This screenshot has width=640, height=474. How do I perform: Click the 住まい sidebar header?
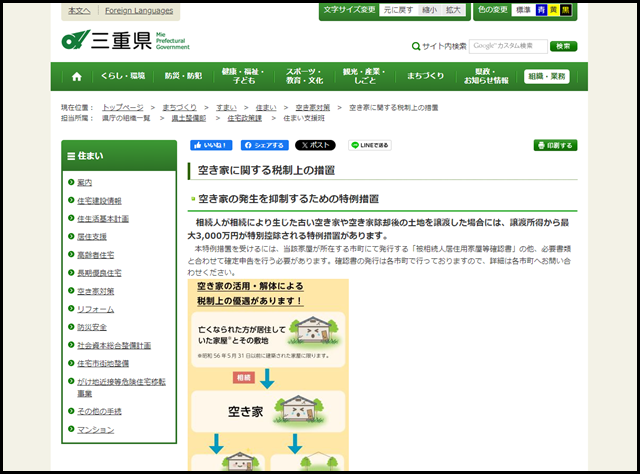coord(119,156)
